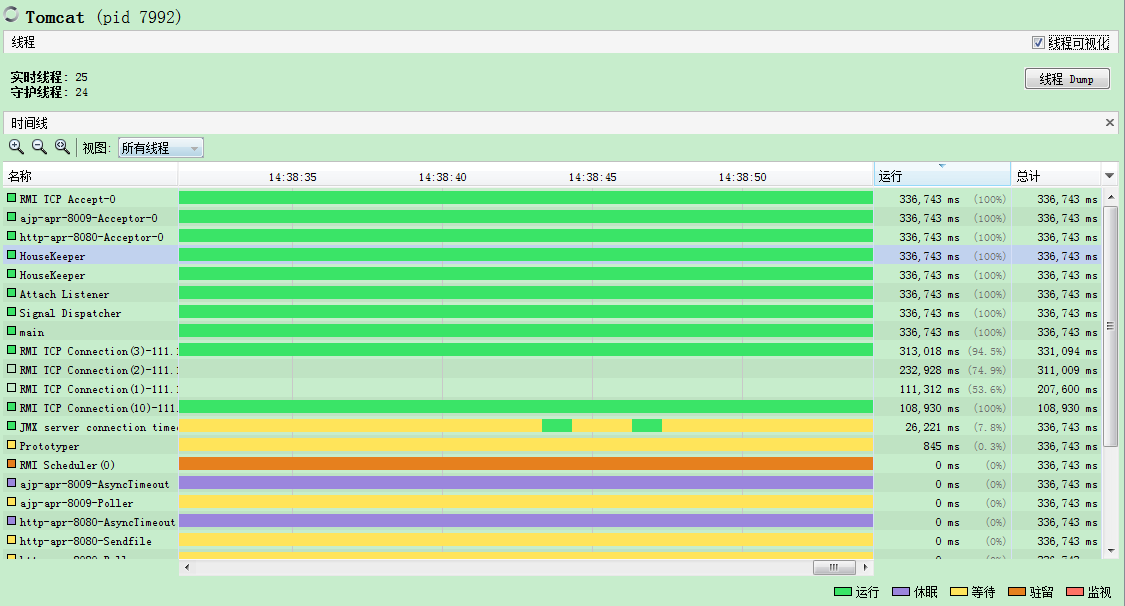Click the 311,009 ms total value
This screenshot has width=1125, height=606.
pos(1067,370)
